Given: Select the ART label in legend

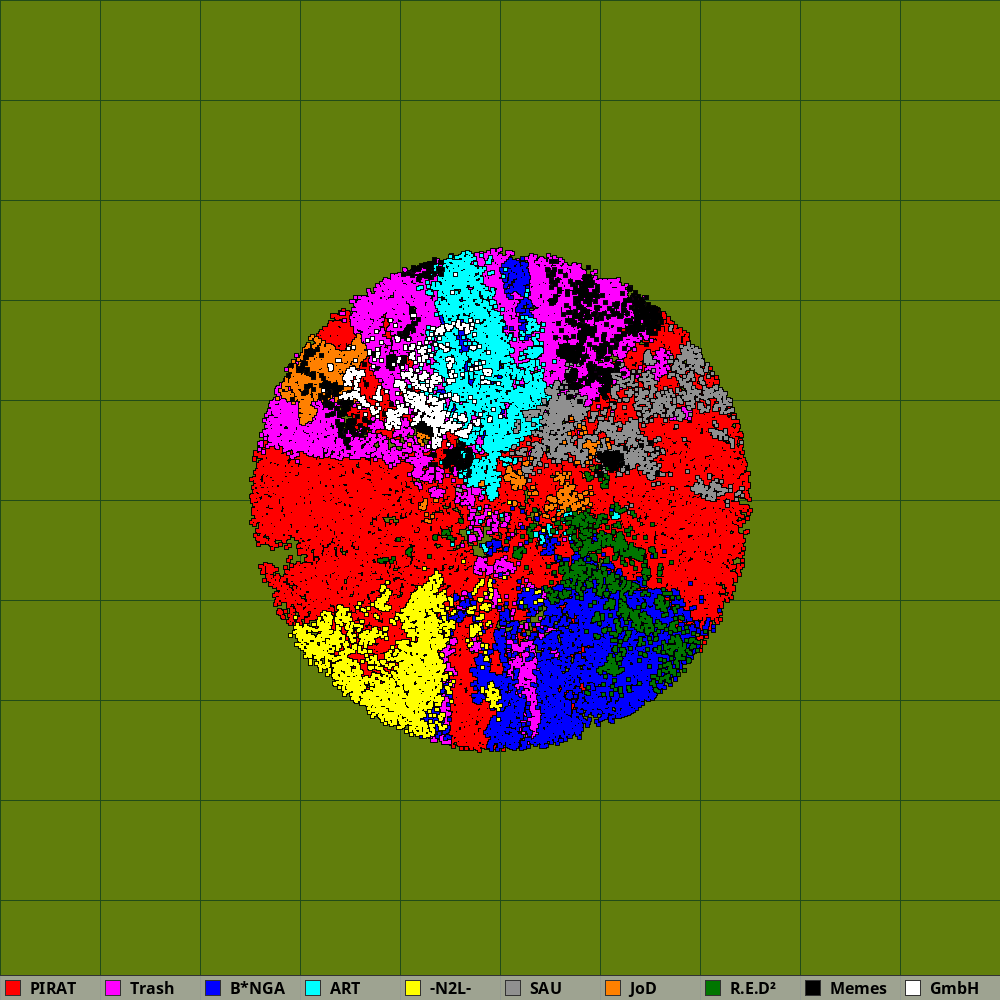Looking at the screenshot, I should (344, 988).
